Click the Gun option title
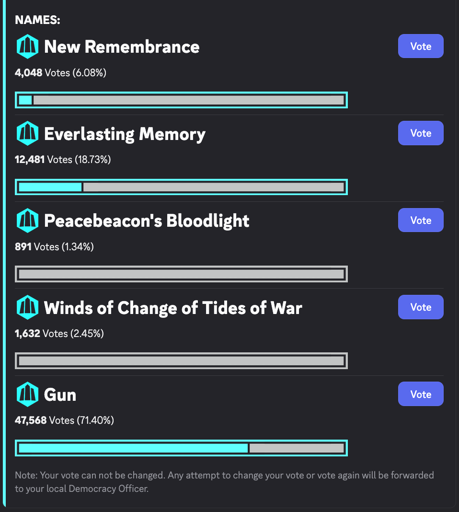Viewport: 459px width, 512px height. [x=60, y=395]
